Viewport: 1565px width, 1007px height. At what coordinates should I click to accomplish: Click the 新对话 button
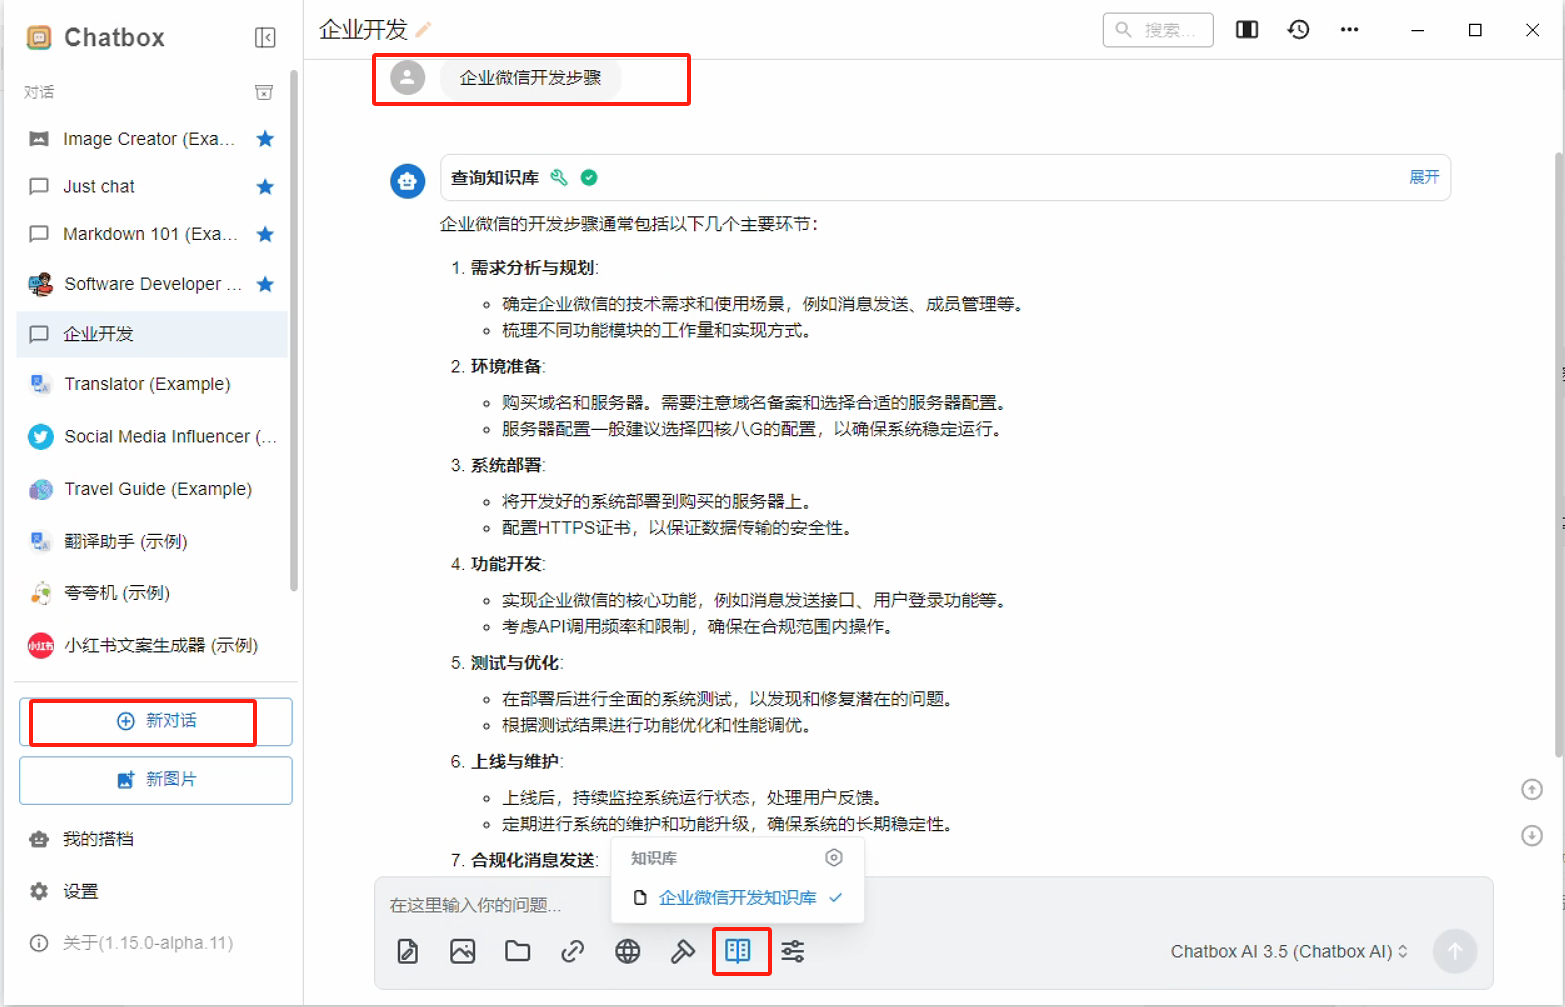[x=156, y=721]
